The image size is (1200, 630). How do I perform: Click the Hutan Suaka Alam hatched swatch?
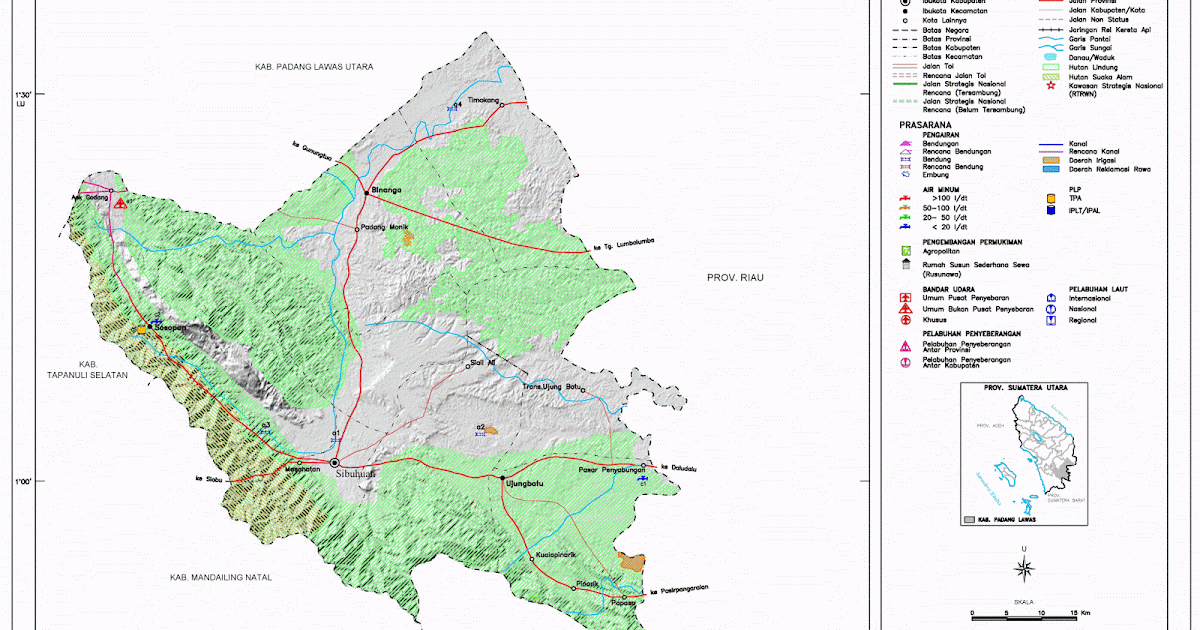tap(1051, 77)
